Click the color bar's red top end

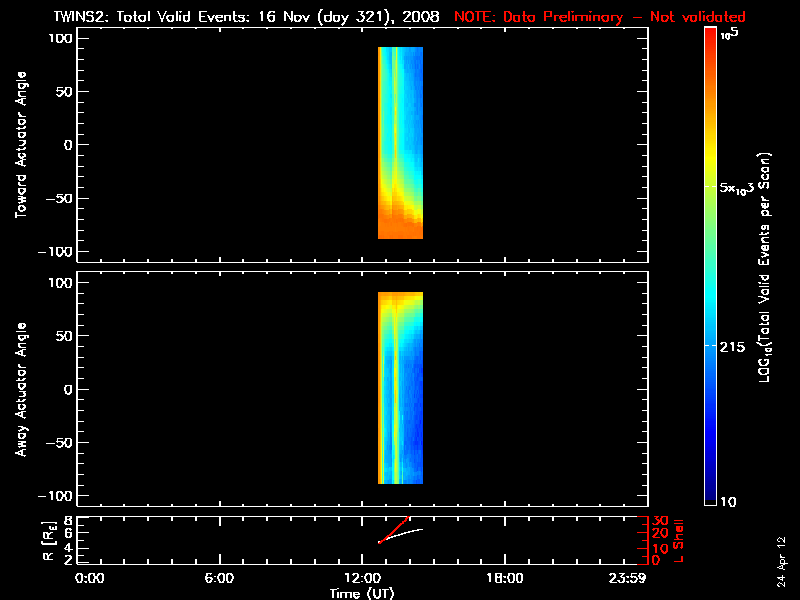pos(710,32)
